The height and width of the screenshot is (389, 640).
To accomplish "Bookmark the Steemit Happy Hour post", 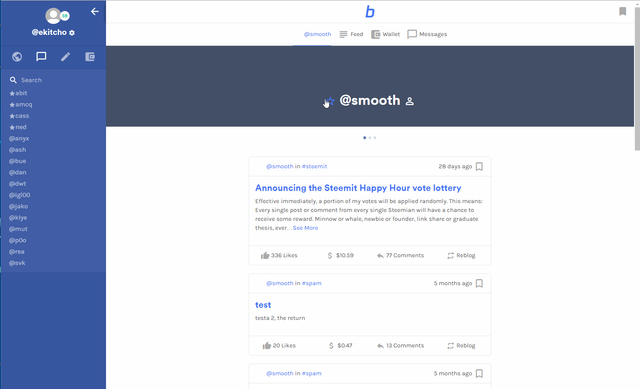I will tap(480, 167).
